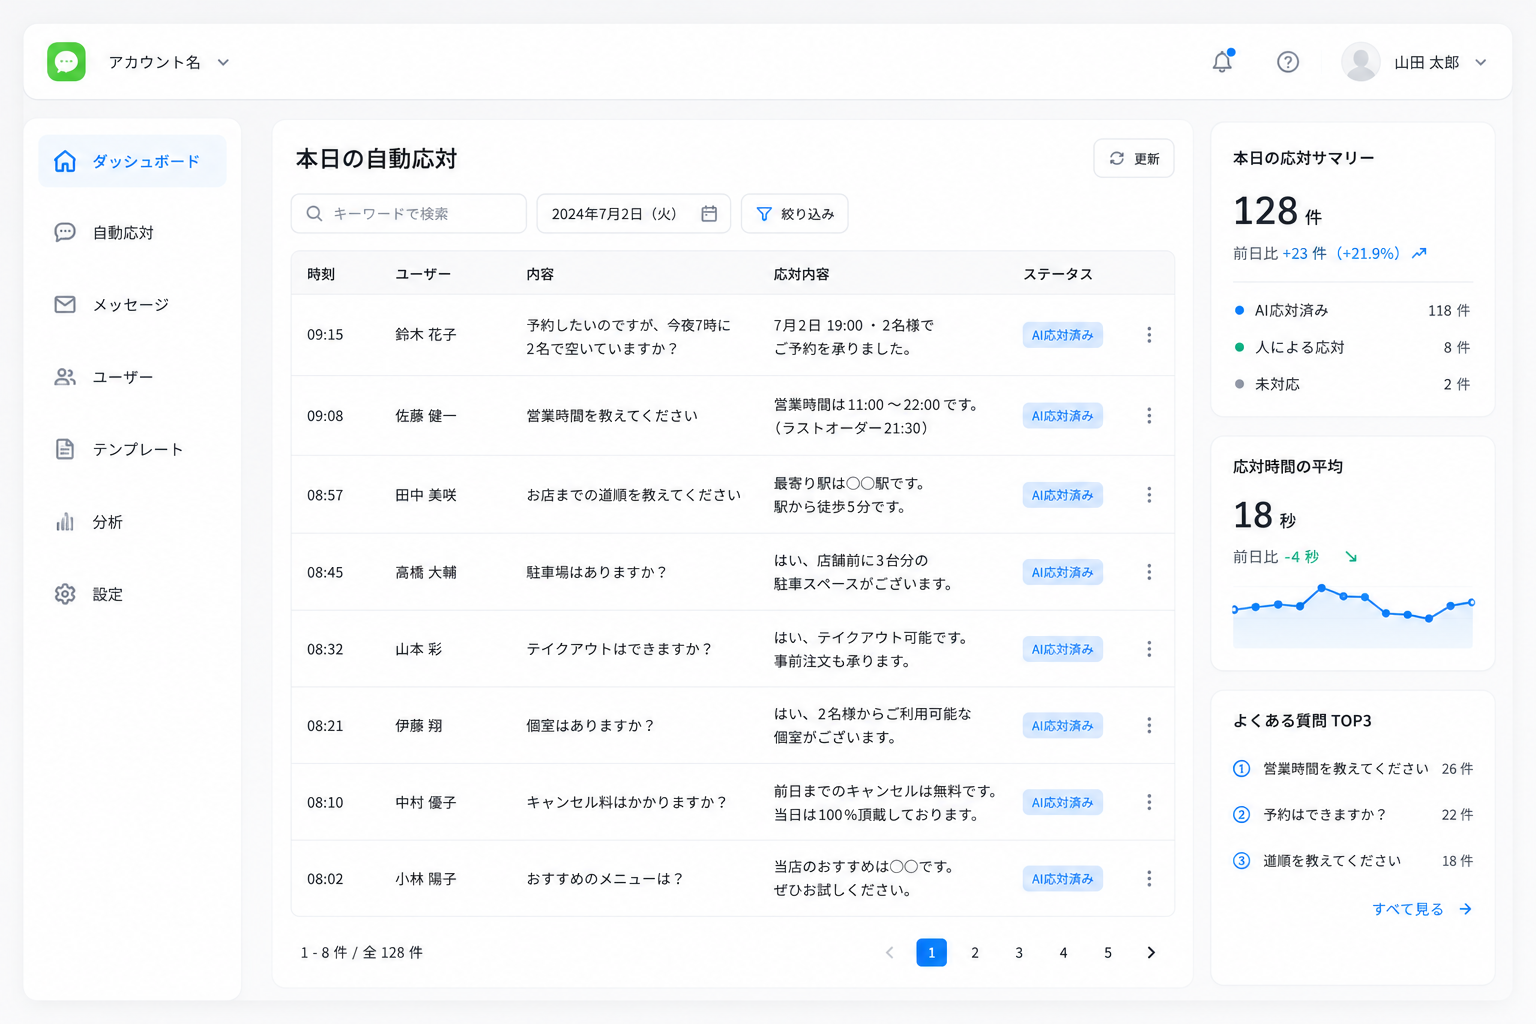The image size is (1536, 1024).
Task: Go to previous page arrow
Action: [x=889, y=953]
